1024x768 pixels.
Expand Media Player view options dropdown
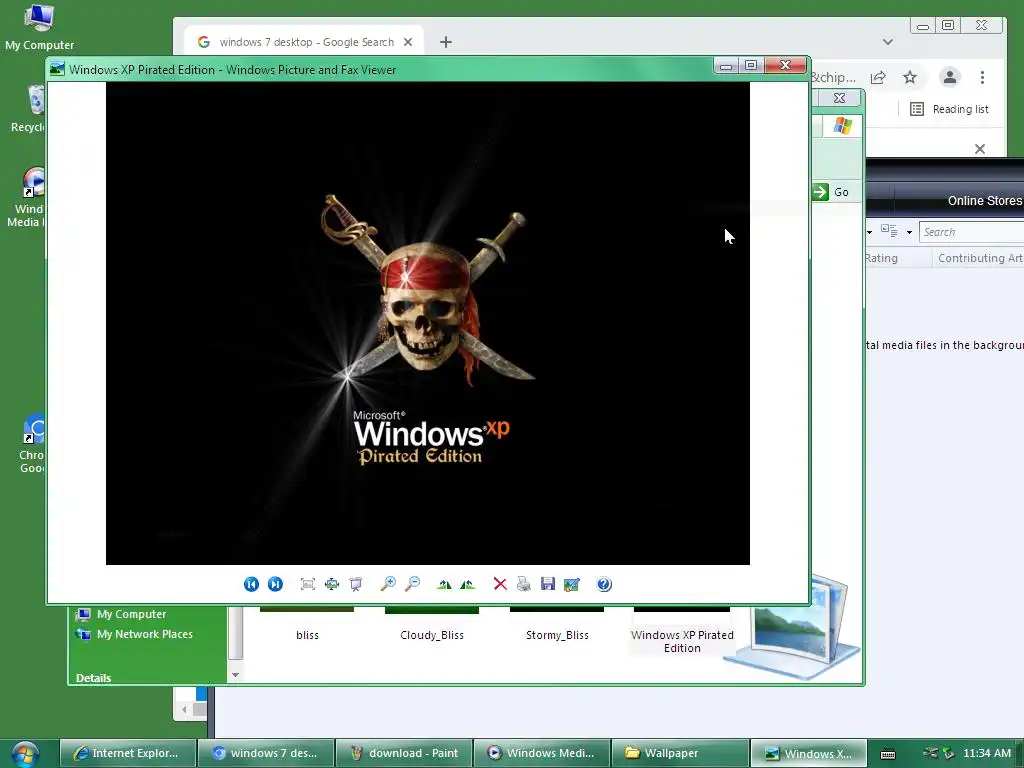[909, 232]
